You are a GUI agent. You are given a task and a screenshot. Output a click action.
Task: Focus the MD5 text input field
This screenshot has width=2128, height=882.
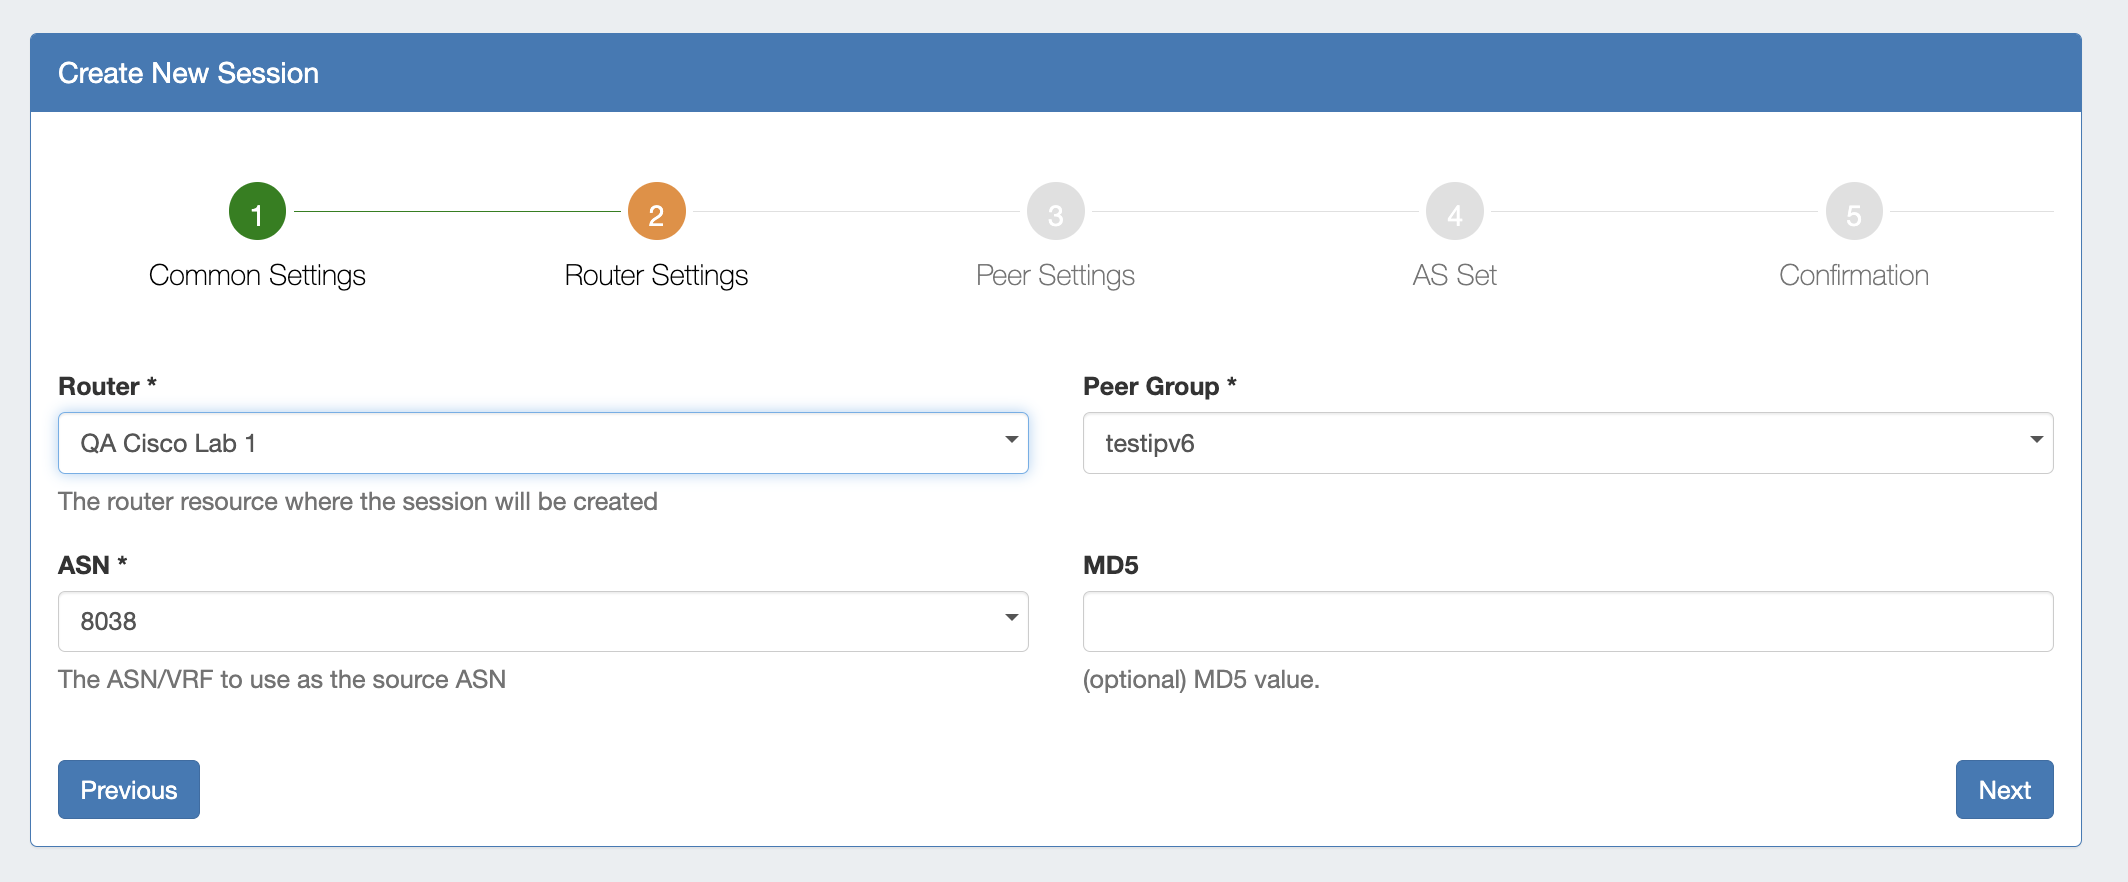click(1567, 621)
